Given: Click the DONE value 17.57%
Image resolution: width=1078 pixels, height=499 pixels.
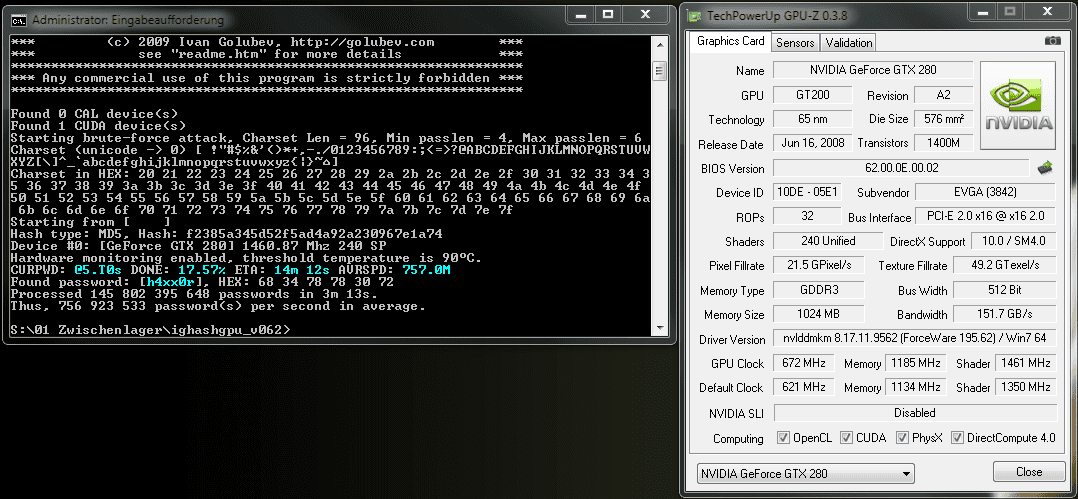Looking at the screenshot, I should coord(201,270).
